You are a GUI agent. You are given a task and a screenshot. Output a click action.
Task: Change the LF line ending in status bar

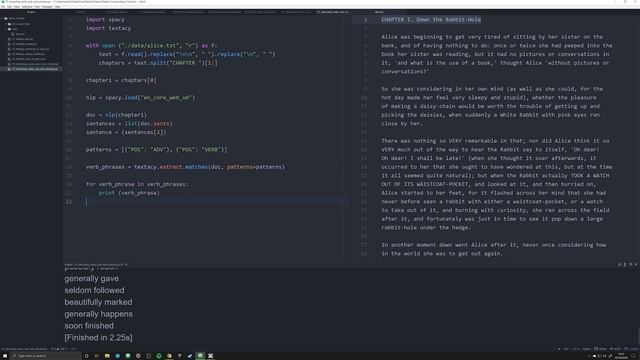click(566, 349)
